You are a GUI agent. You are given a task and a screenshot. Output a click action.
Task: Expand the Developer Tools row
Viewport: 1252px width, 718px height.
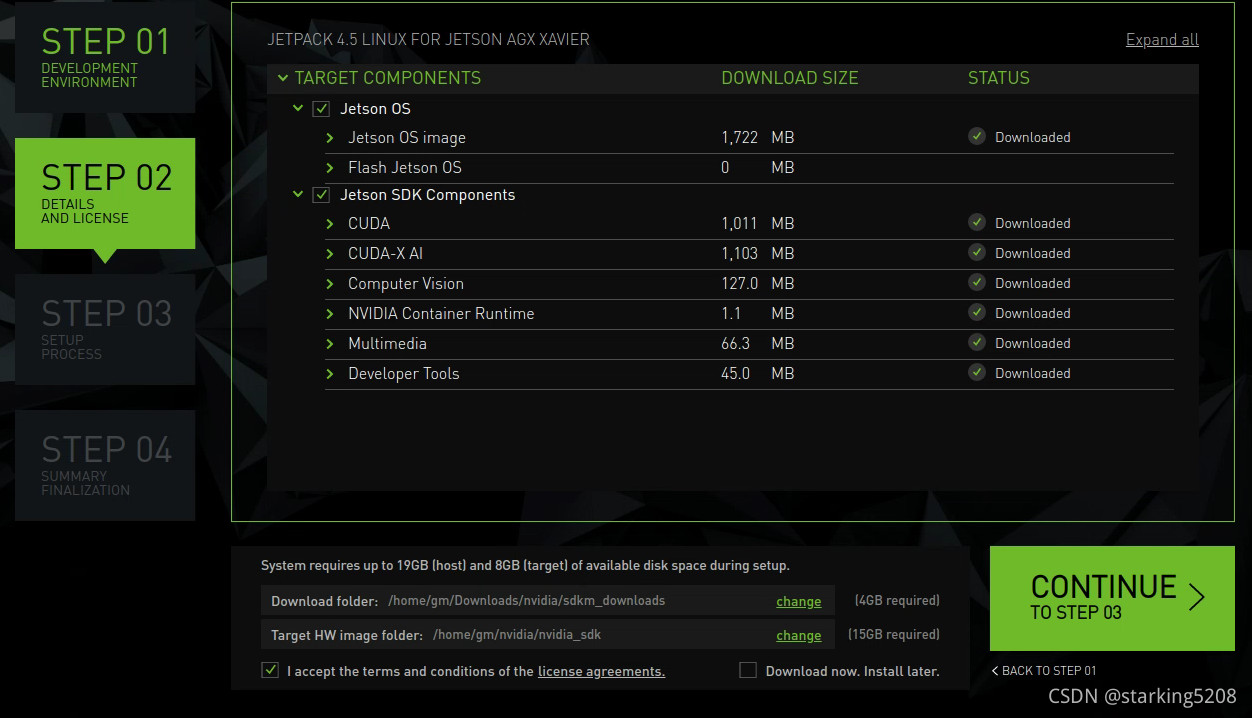tap(330, 374)
